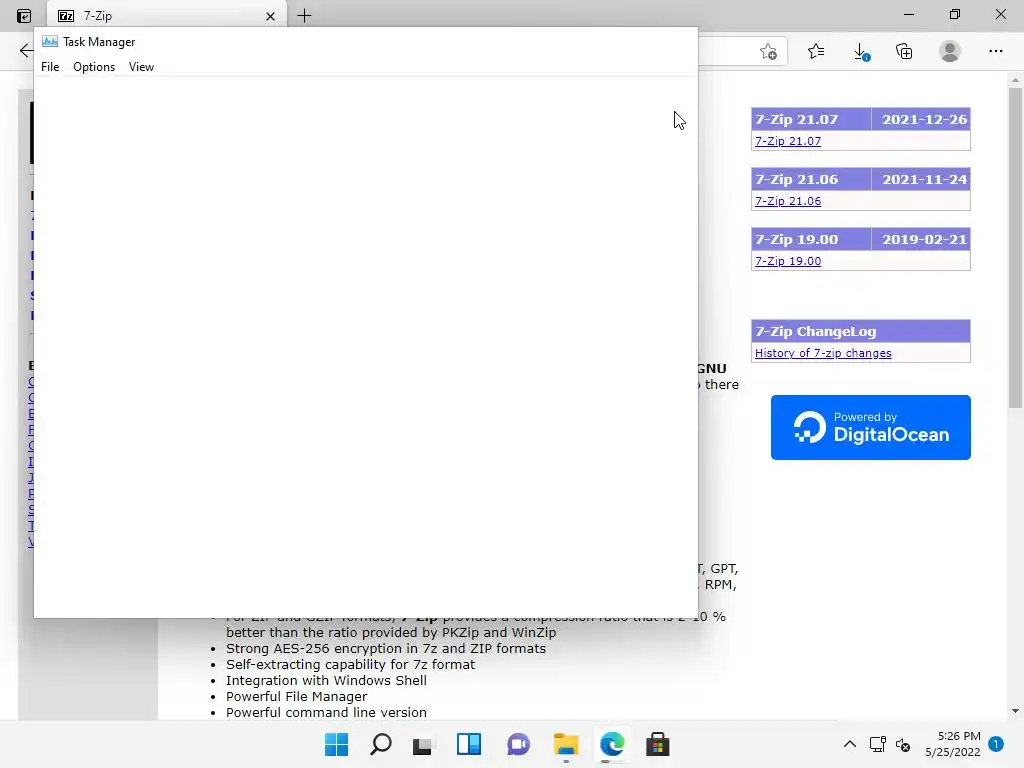Click the 2021-11-24 date text
The width and height of the screenshot is (1024, 768).
click(924, 180)
